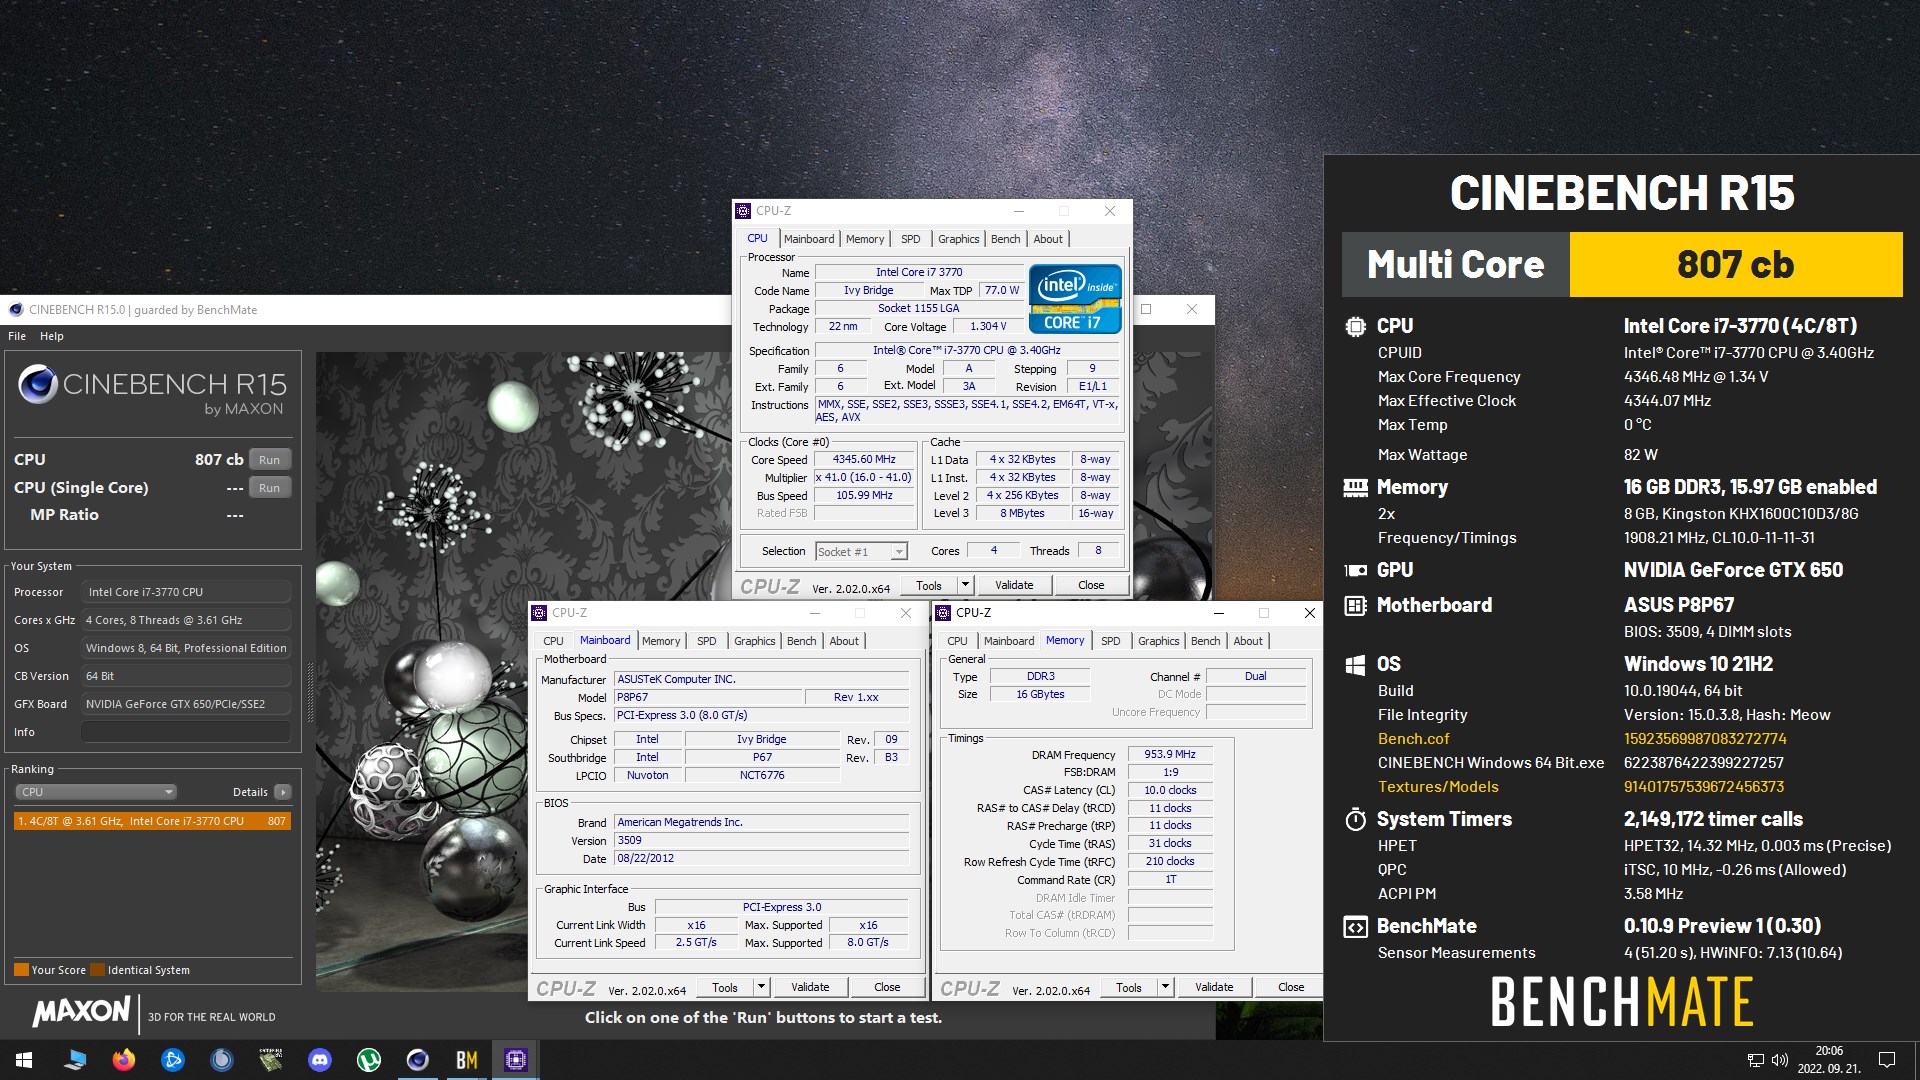Switch to BenchMate taskbar icon
Image resolution: width=1920 pixels, height=1080 pixels.
pyautogui.click(x=467, y=1060)
